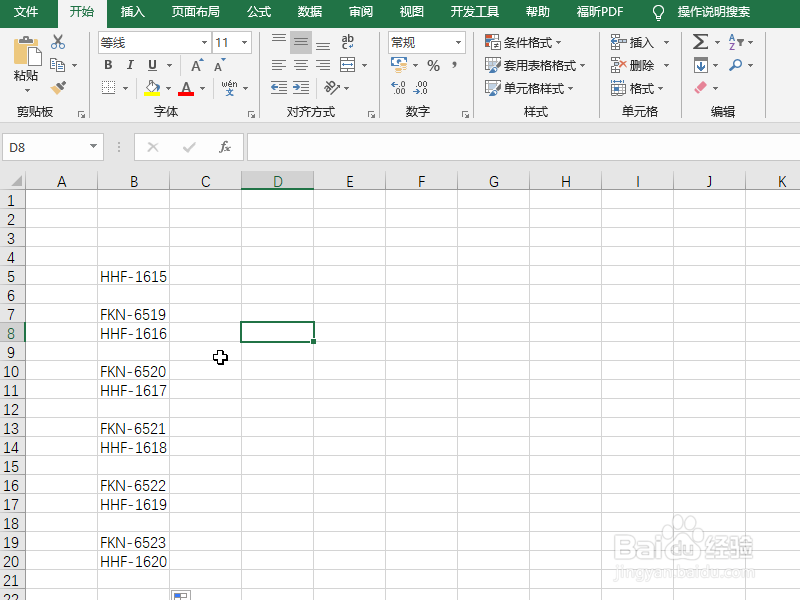Increase decimal places
800x600 pixels.
tap(398, 88)
